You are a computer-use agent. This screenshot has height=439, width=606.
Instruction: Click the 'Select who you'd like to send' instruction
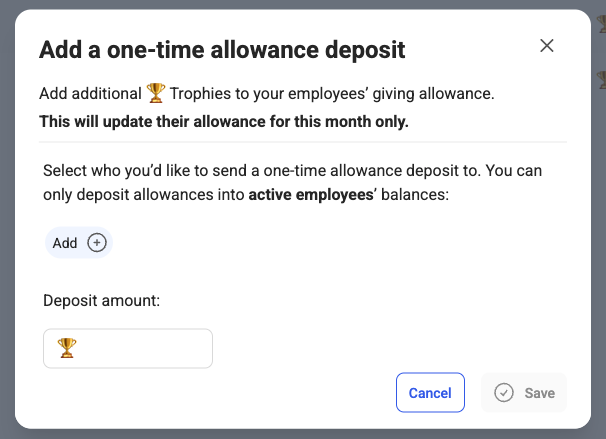293,182
